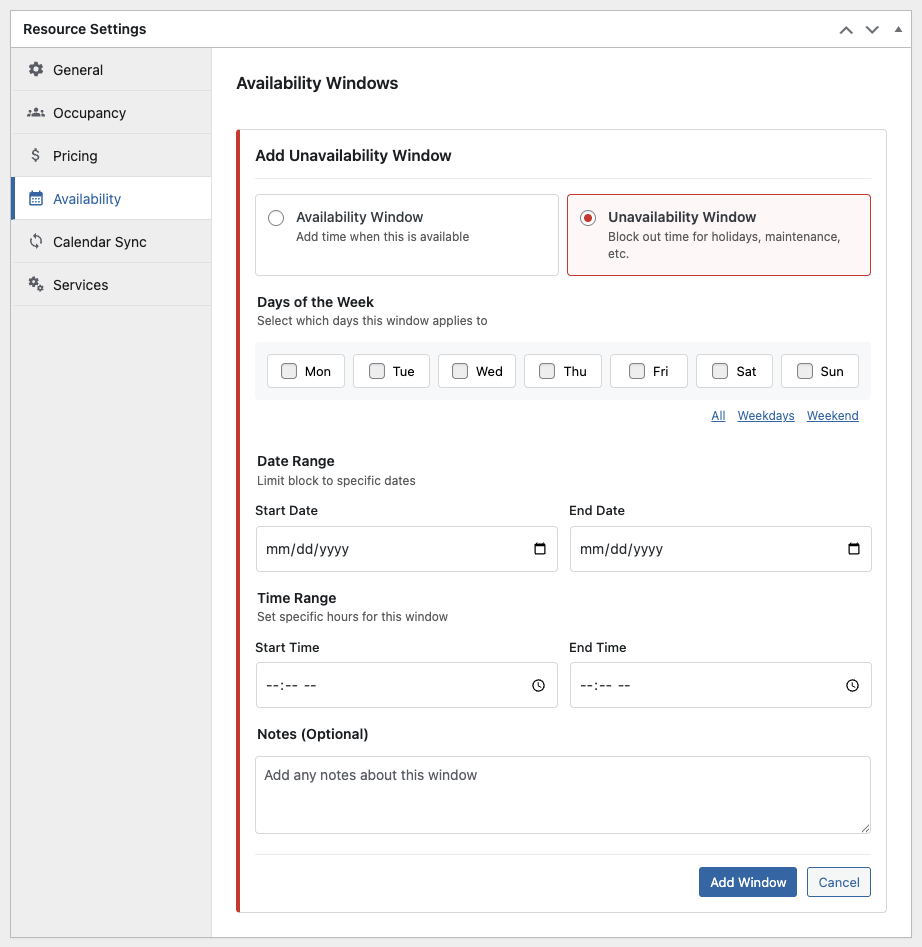Move Resource Settings panel up with arrow
Image resolution: width=922 pixels, height=947 pixels.
click(x=846, y=30)
